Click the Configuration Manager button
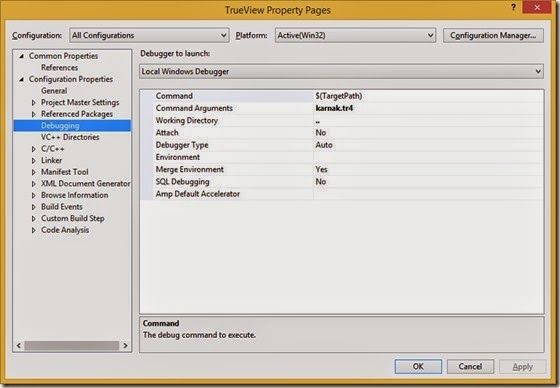Image resolution: width=560 pixels, height=388 pixels. coord(493,35)
